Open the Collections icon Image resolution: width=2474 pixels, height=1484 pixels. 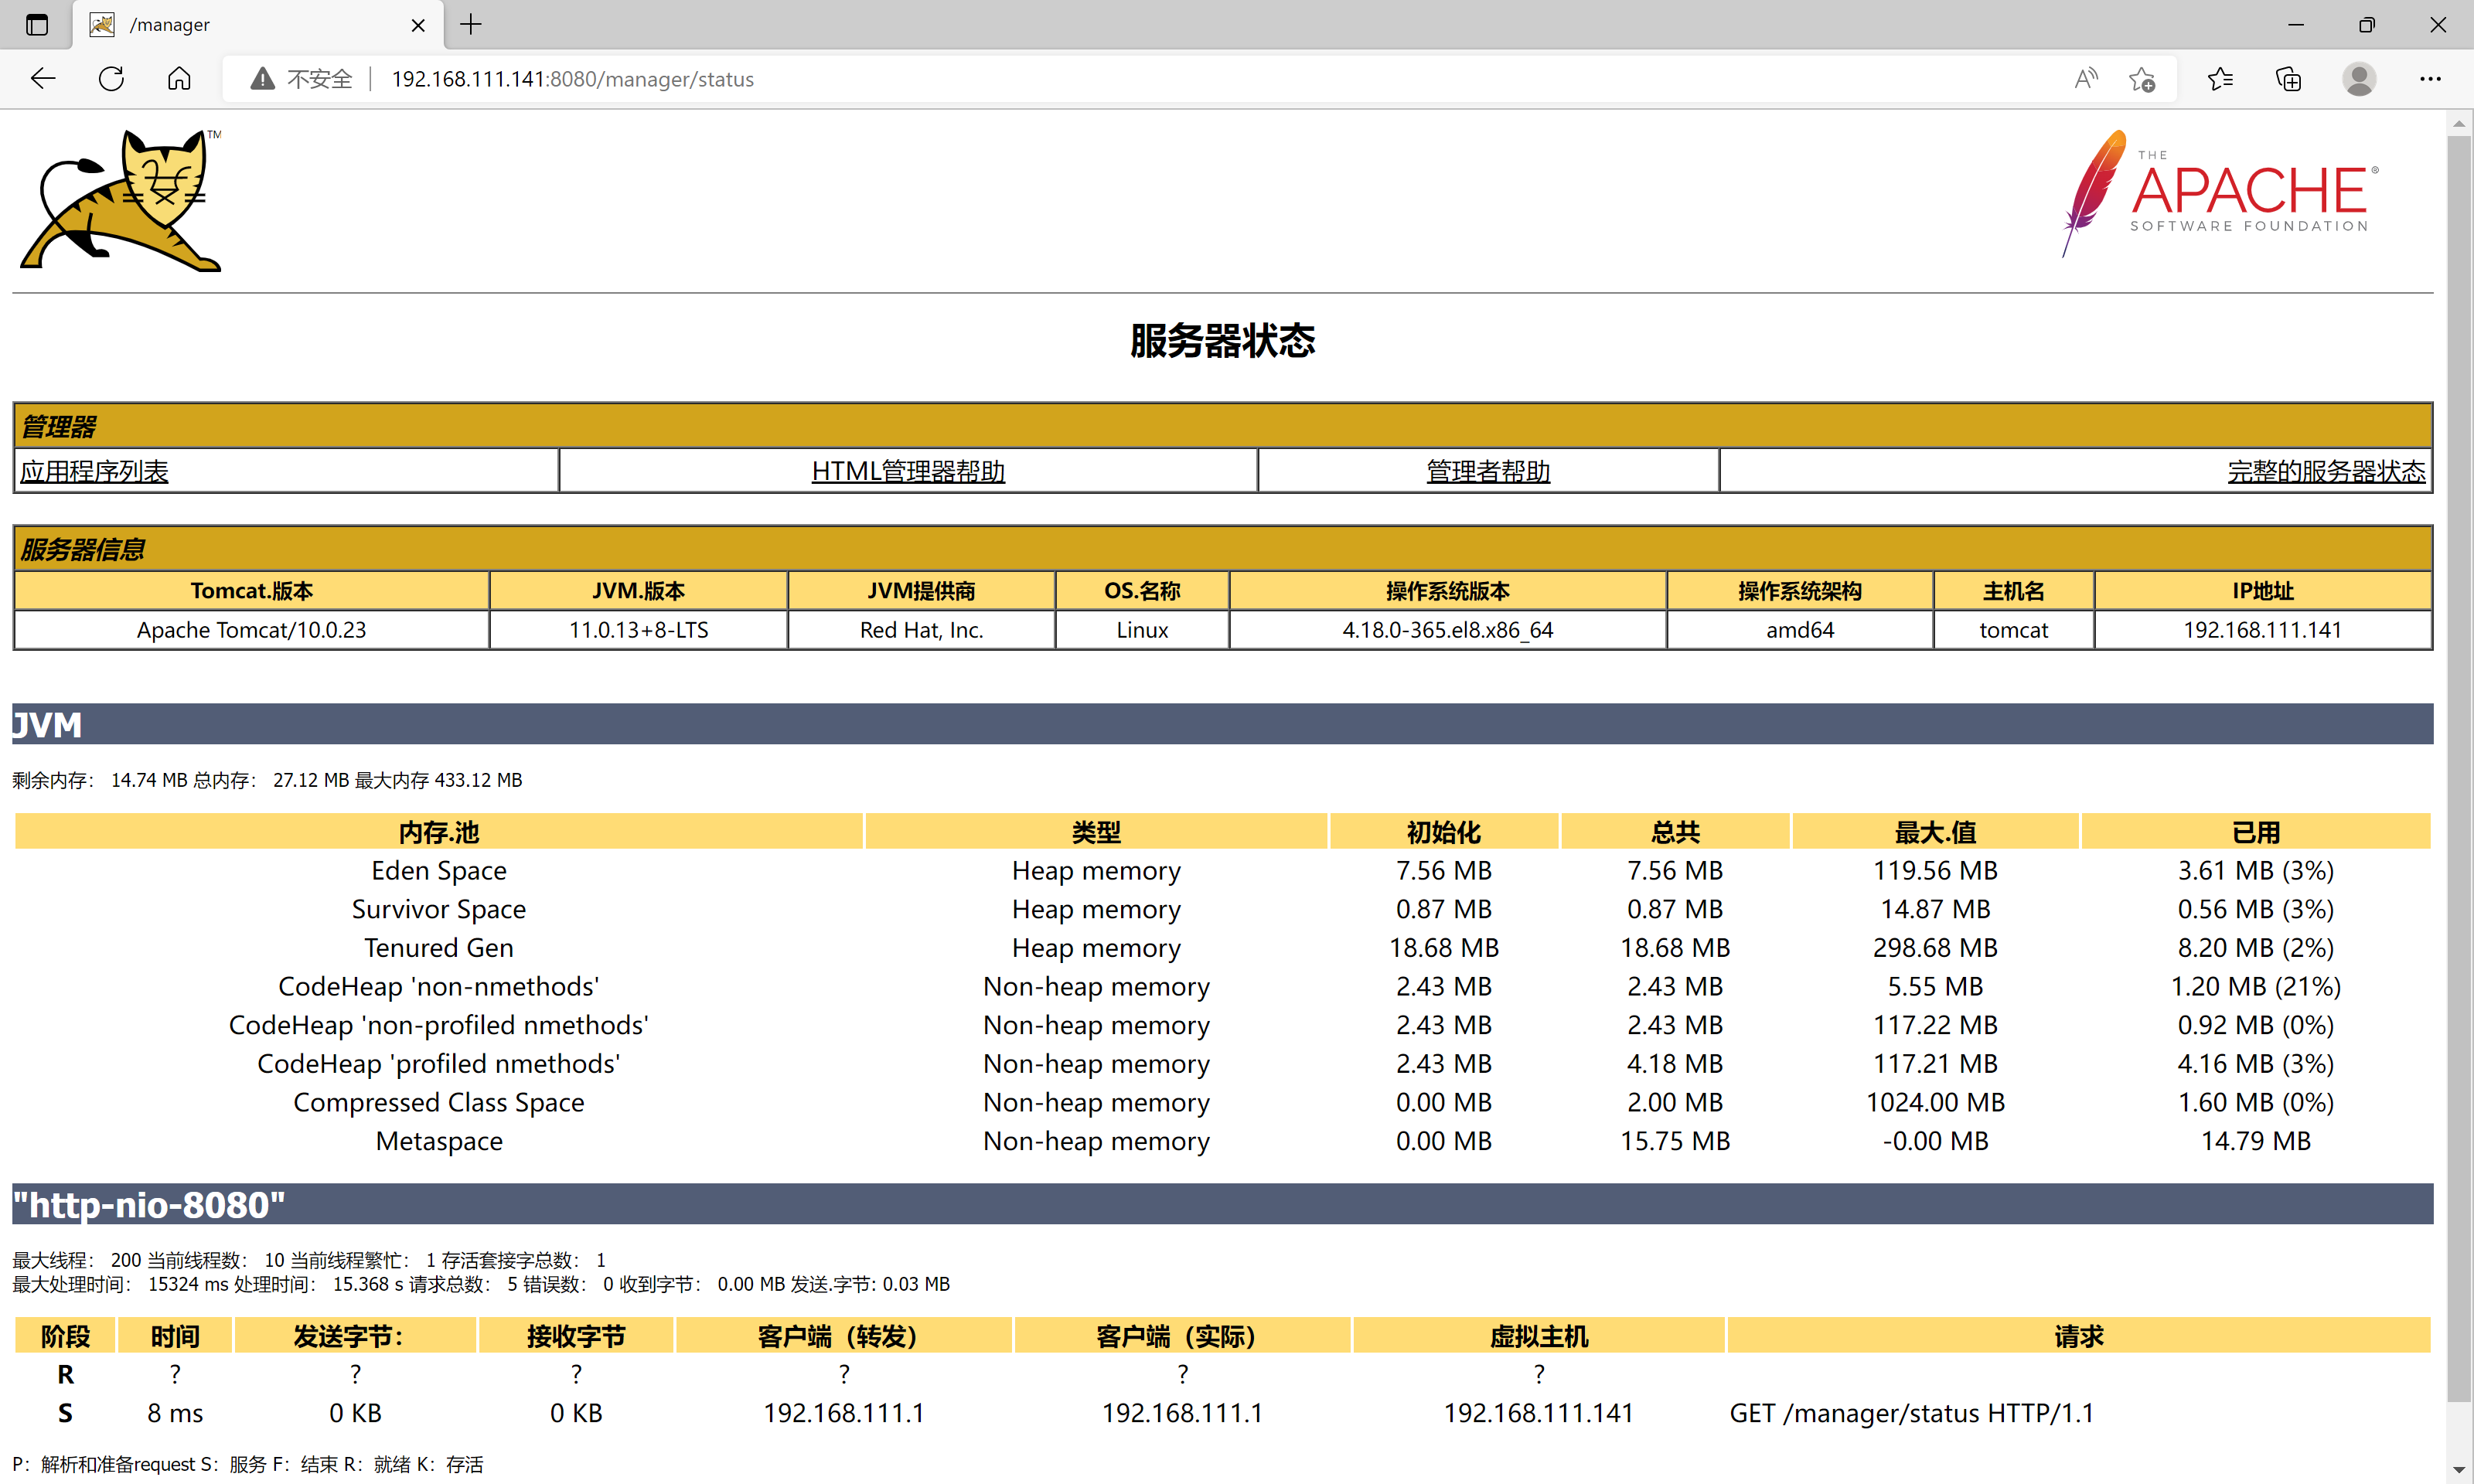[2288, 79]
